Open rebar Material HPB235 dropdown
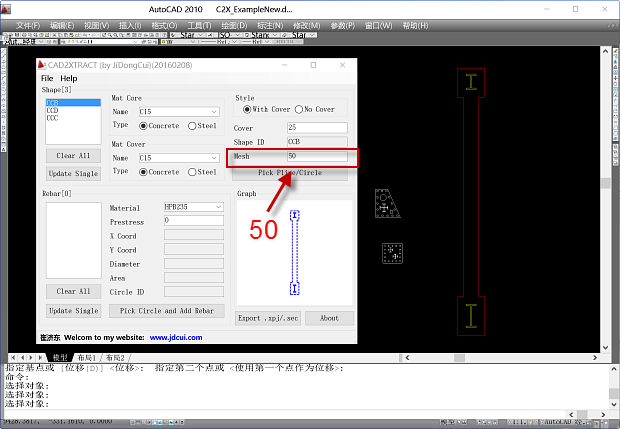This screenshot has width=620, height=429. pos(219,207)
